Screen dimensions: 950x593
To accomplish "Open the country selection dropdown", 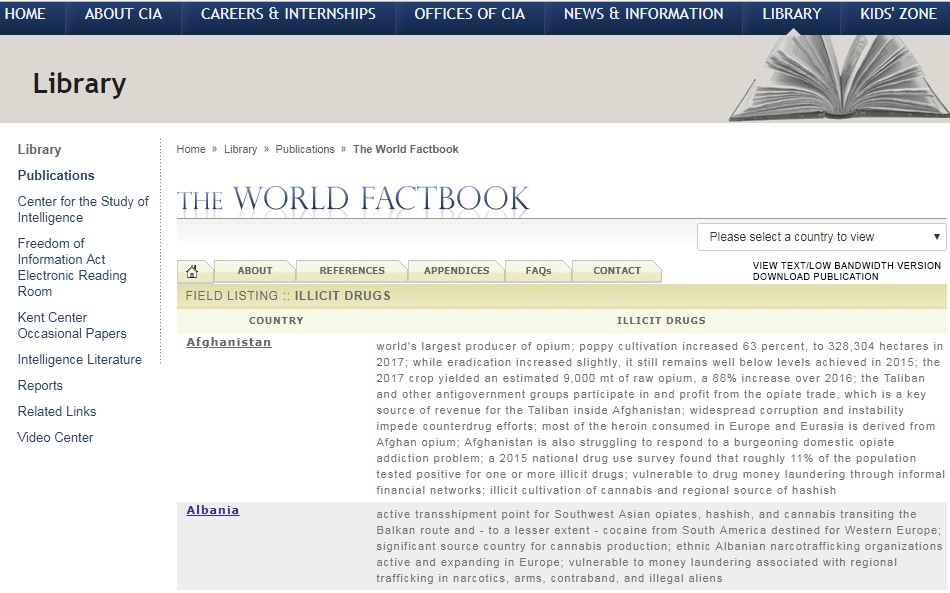I will [821, 237].
